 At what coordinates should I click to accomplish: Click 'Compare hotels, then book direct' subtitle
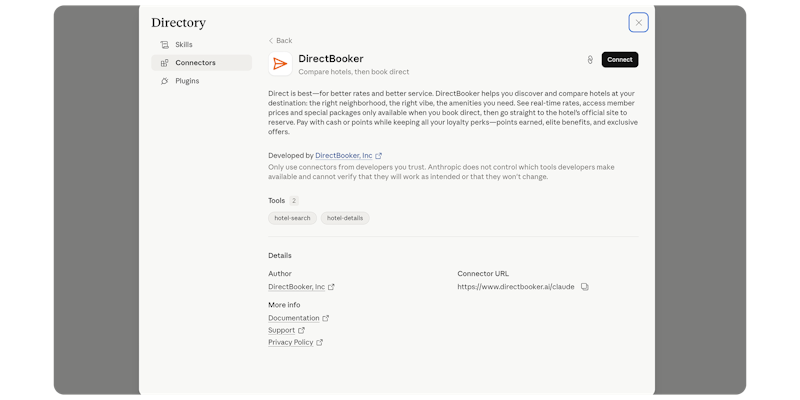click(354, 72)
